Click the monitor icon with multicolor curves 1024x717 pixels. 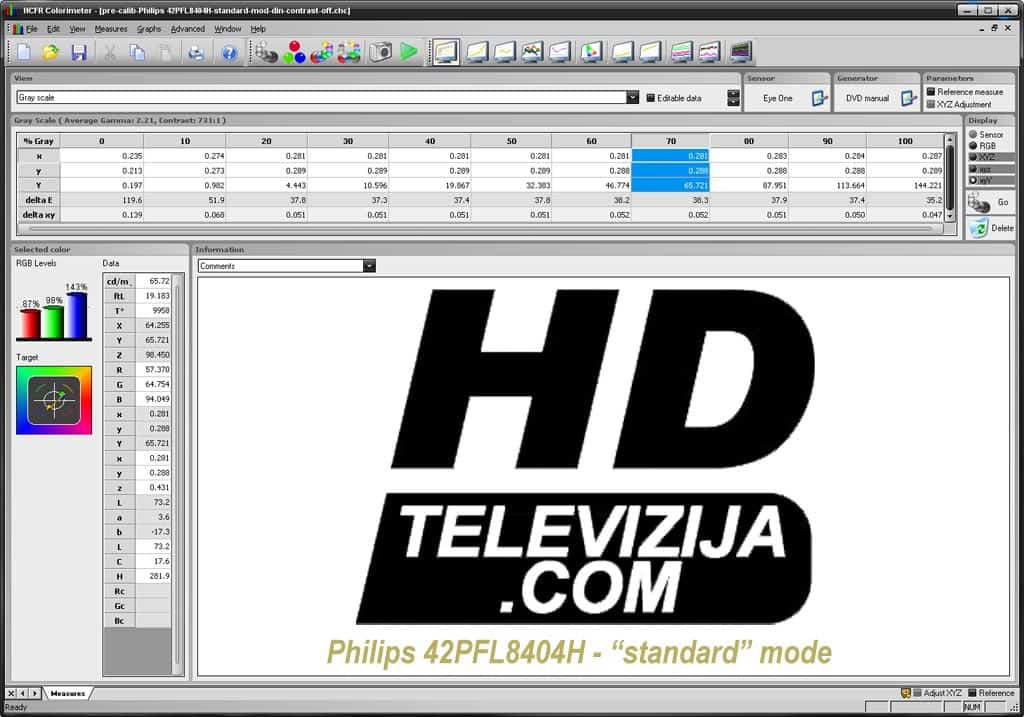tap(533, 52)
